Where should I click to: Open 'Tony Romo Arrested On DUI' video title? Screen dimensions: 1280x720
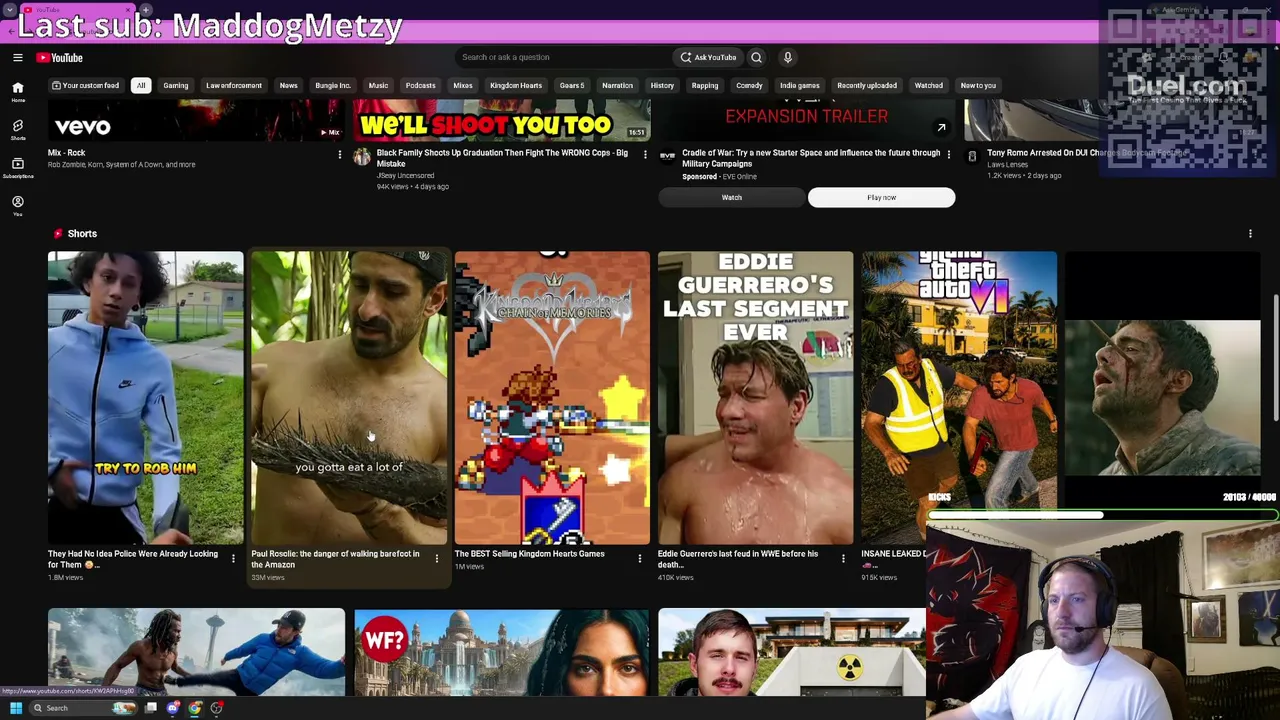1087,153
